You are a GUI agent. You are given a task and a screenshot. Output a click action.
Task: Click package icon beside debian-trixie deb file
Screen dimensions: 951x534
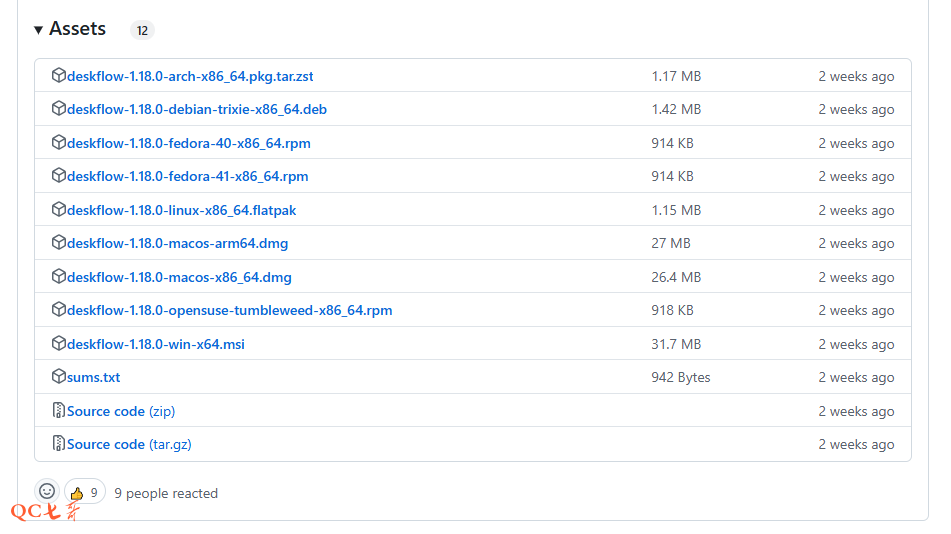click(x=59, y=109)
